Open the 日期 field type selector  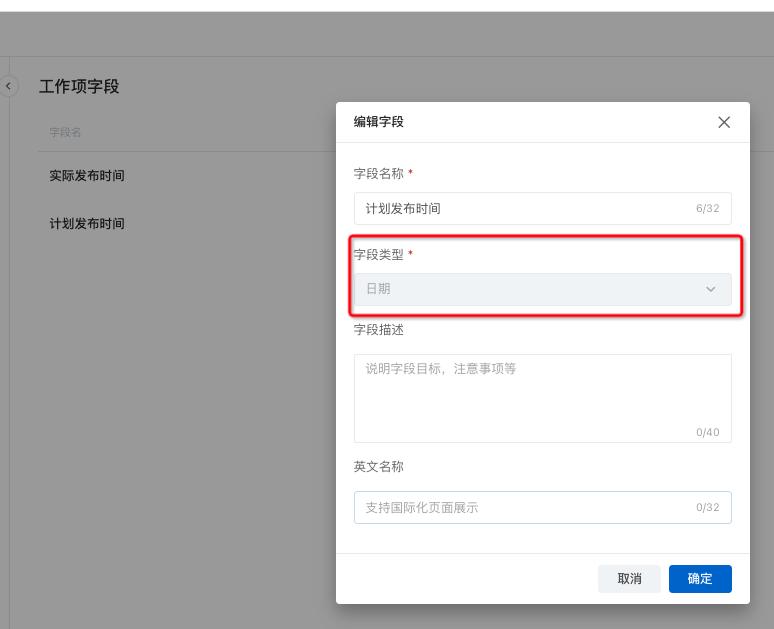coord(542,289)
